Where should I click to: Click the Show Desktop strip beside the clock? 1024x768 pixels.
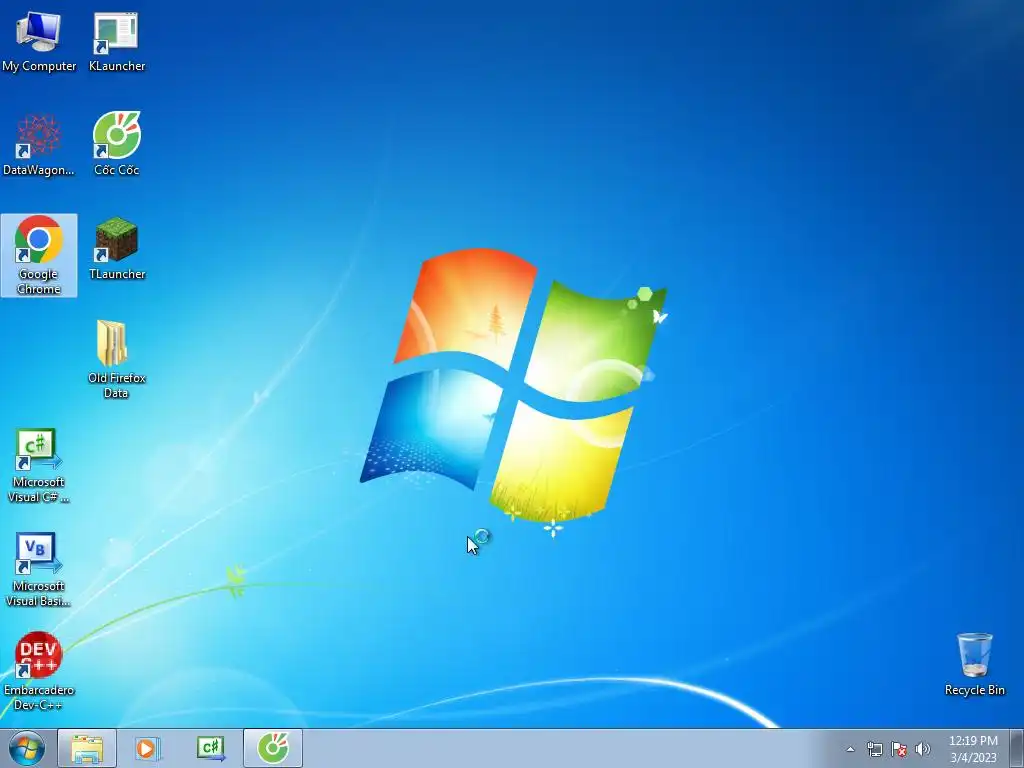(x=1017, y=748)
